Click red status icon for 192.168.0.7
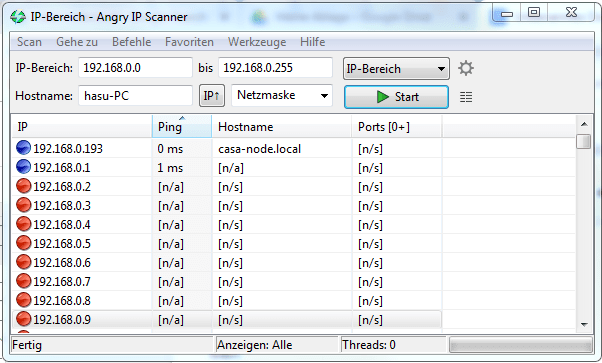The width and height of the screenshot is (602, 363). (23, 281)
